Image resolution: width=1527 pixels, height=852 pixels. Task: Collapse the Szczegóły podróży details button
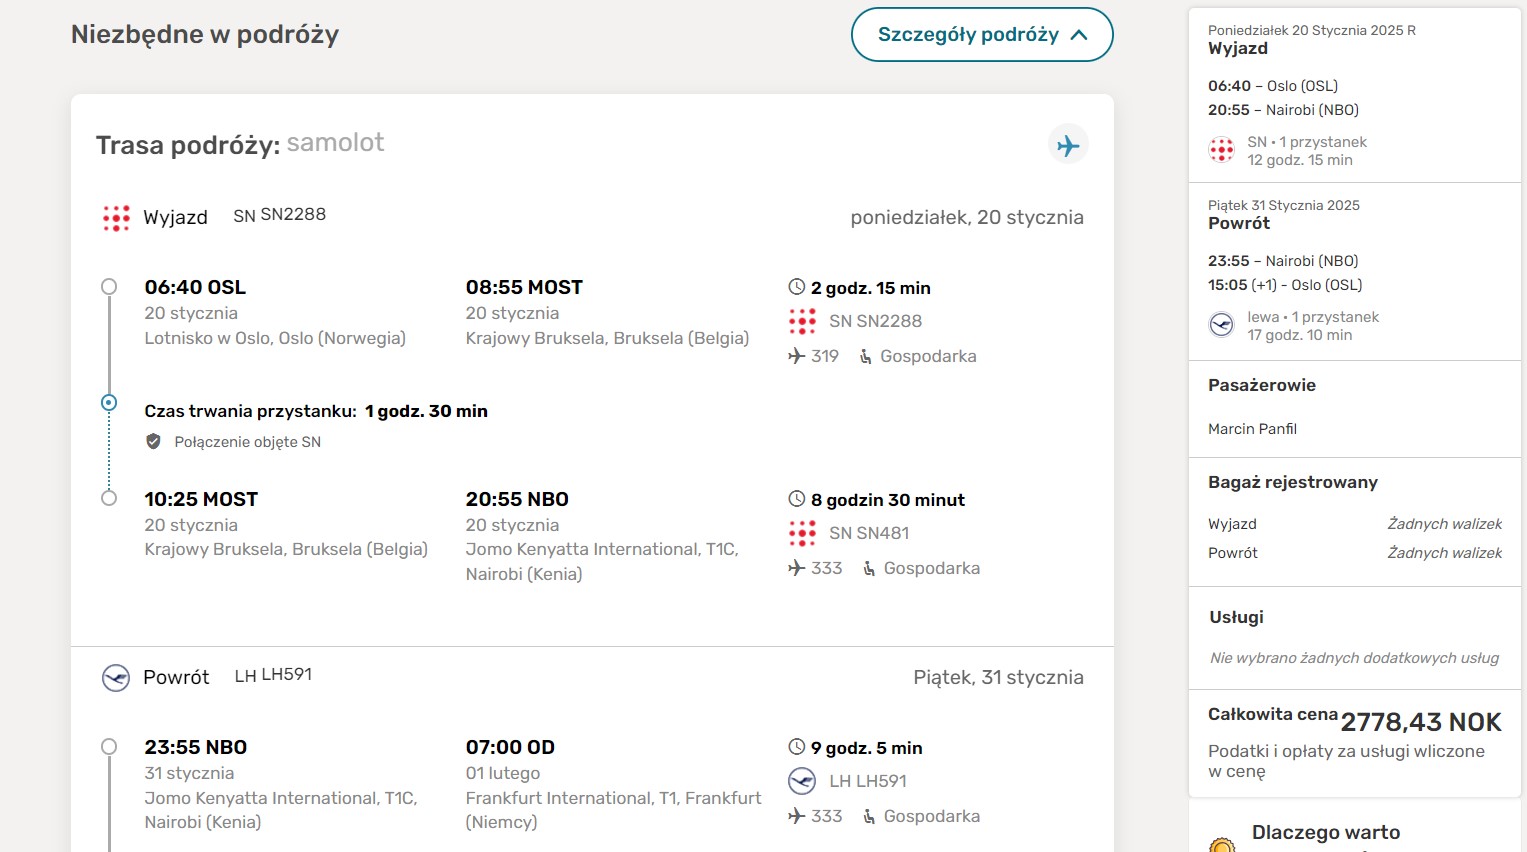[x=982, y=35]
